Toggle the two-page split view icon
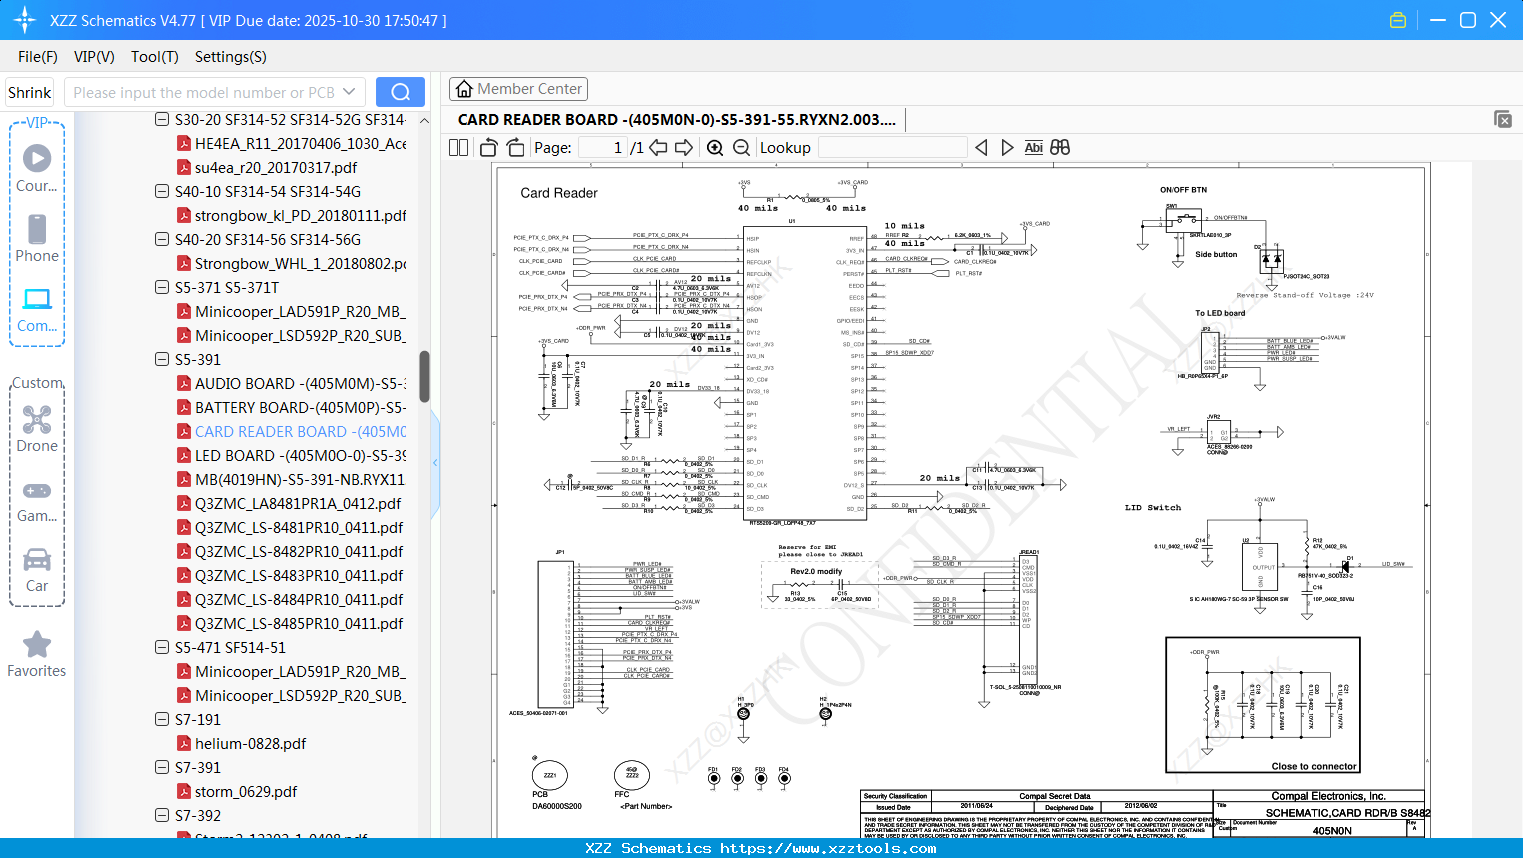This screenshot has width=1523, height=858. [459, 148]
